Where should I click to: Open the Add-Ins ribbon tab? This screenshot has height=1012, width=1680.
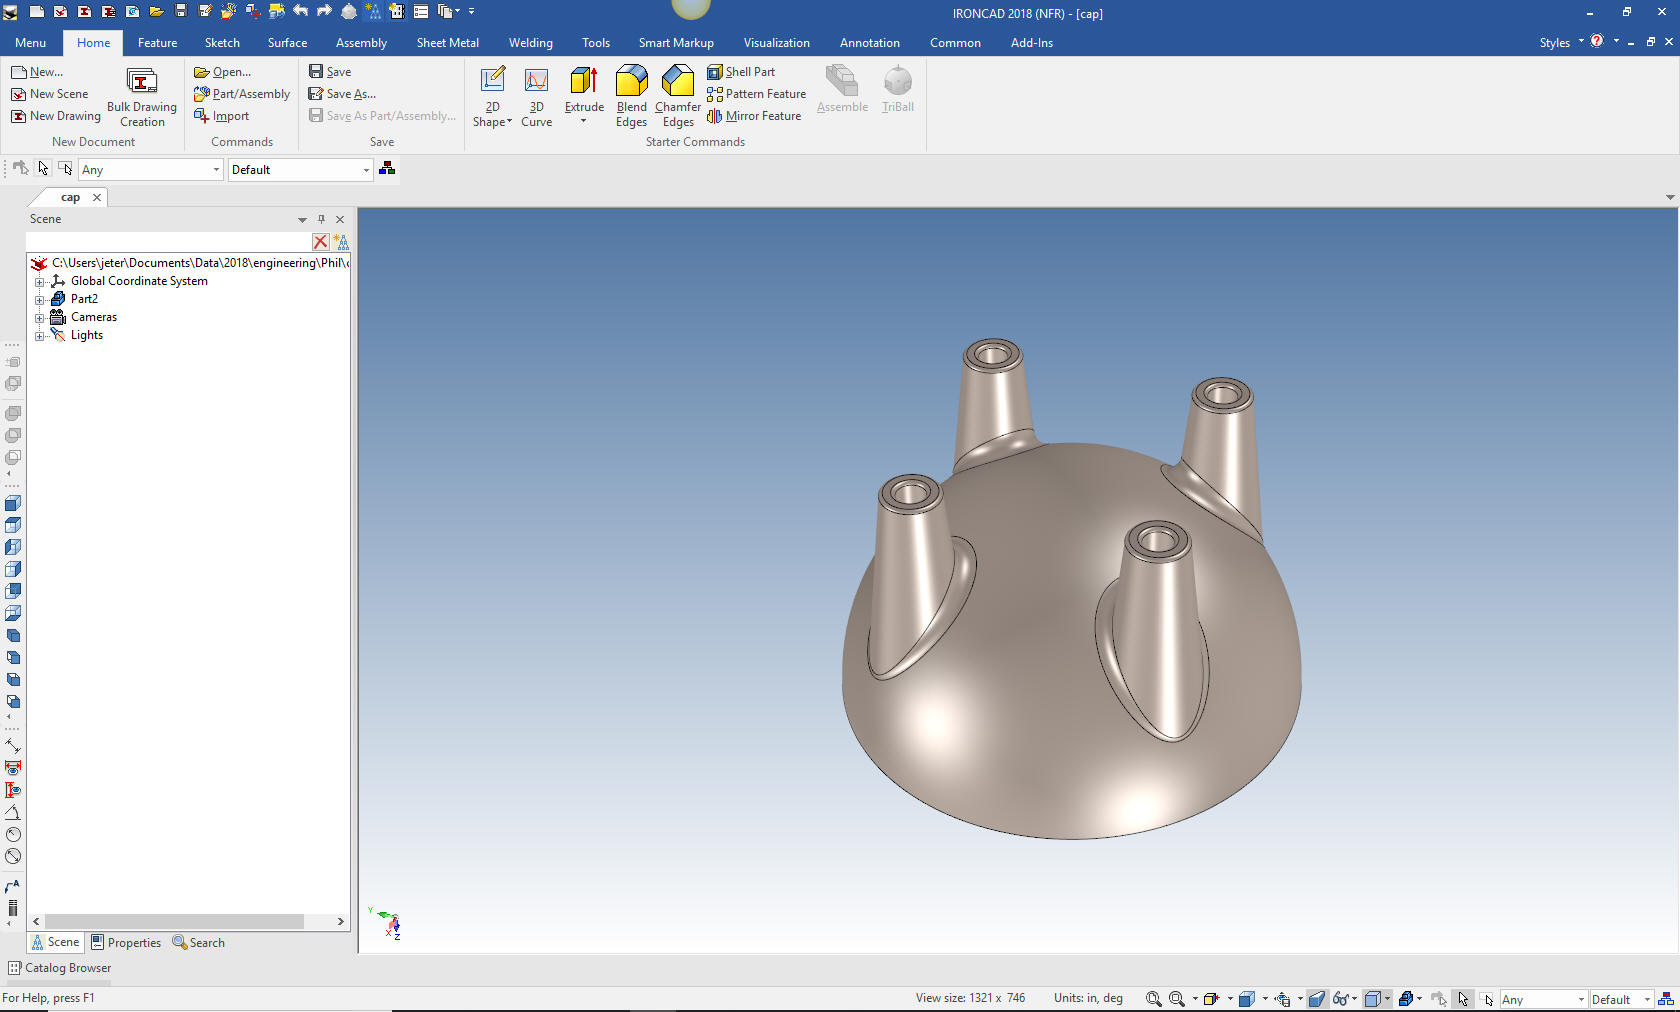pos(1031,43)
